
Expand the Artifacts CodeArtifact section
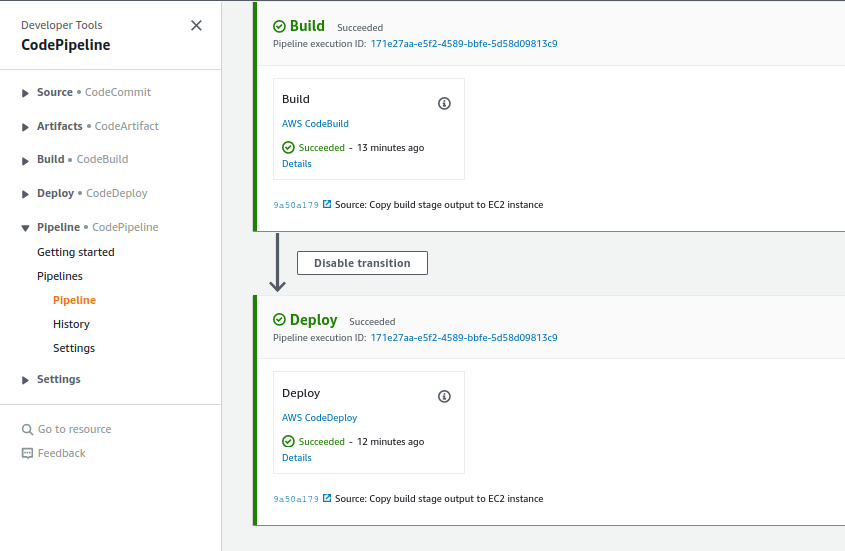point(25,127)
